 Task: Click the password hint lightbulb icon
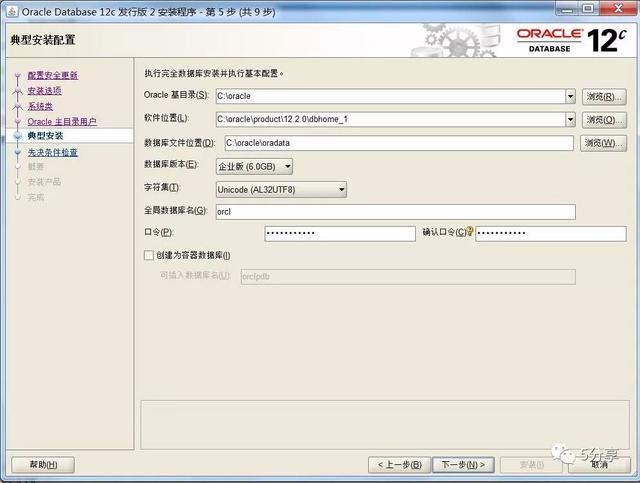(470, 231)
